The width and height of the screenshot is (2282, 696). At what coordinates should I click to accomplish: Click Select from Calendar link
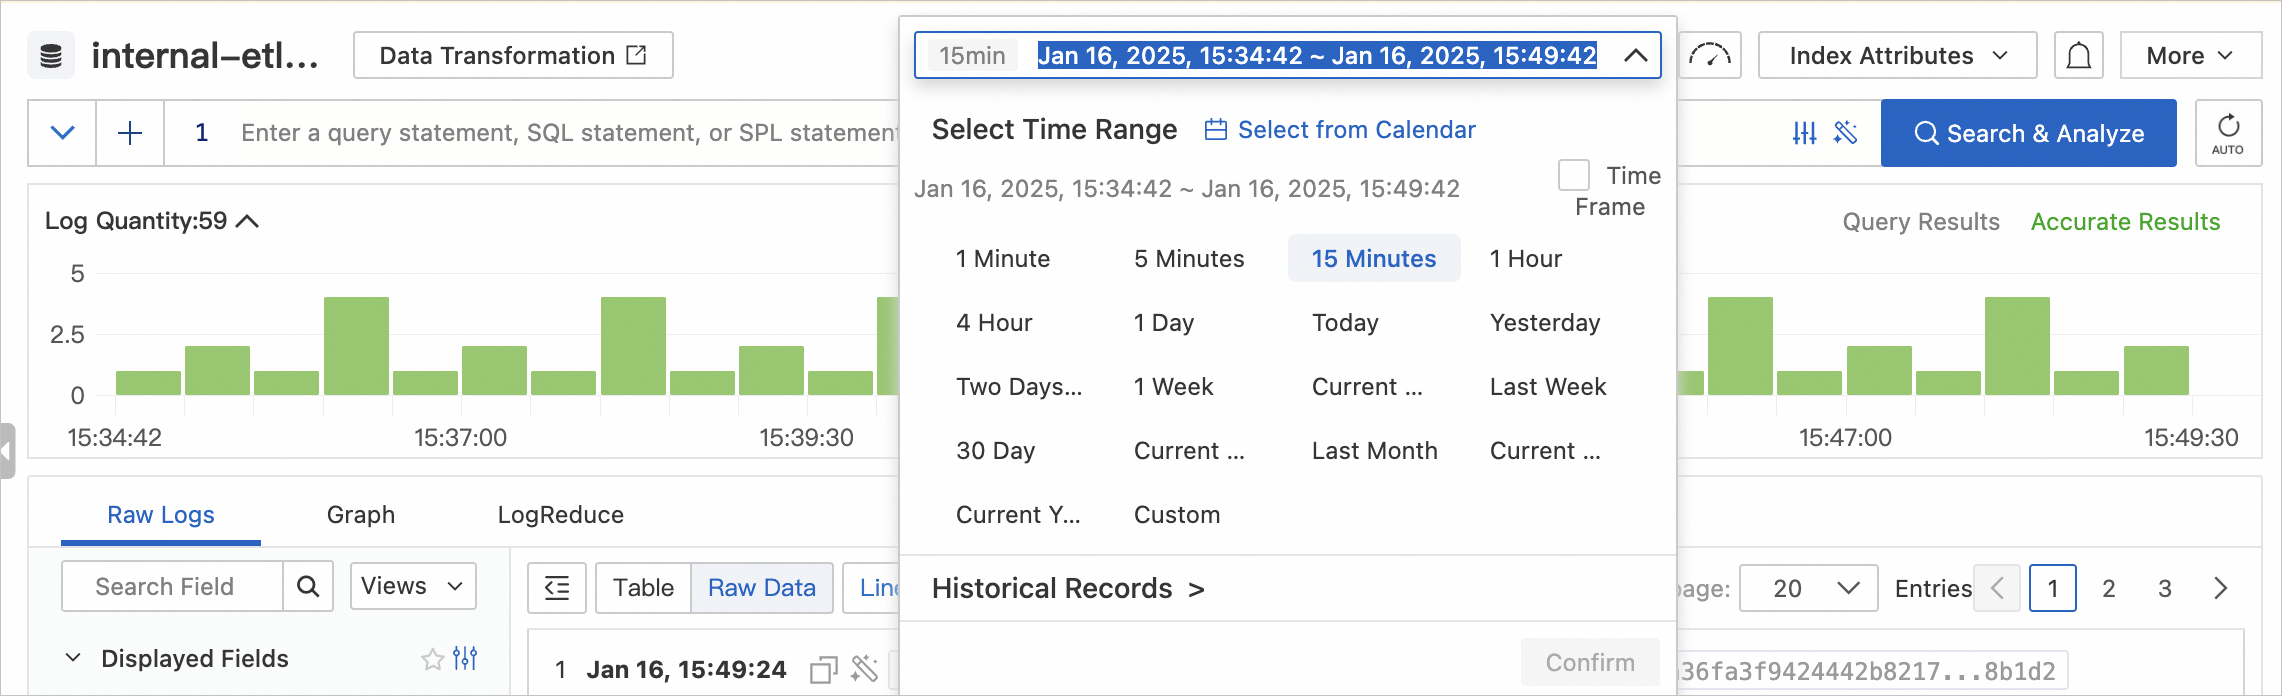(x=1340, y=130)
